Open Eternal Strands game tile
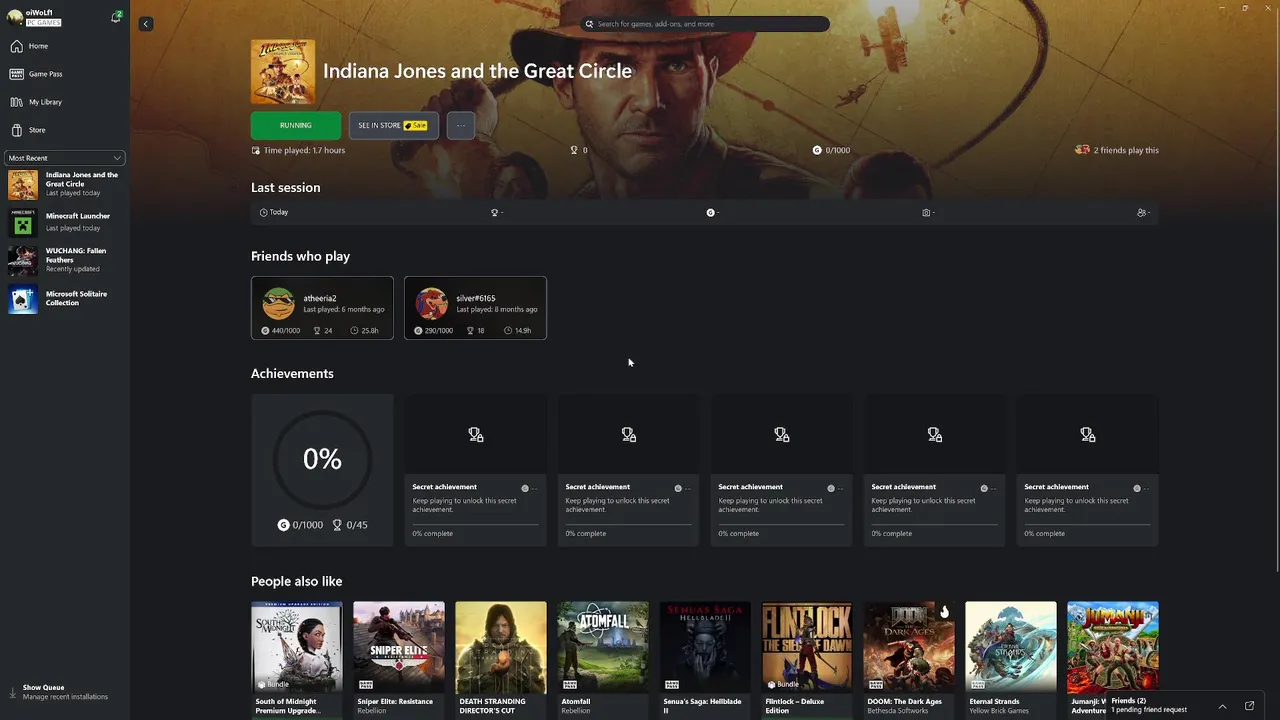 [1011, 658]
